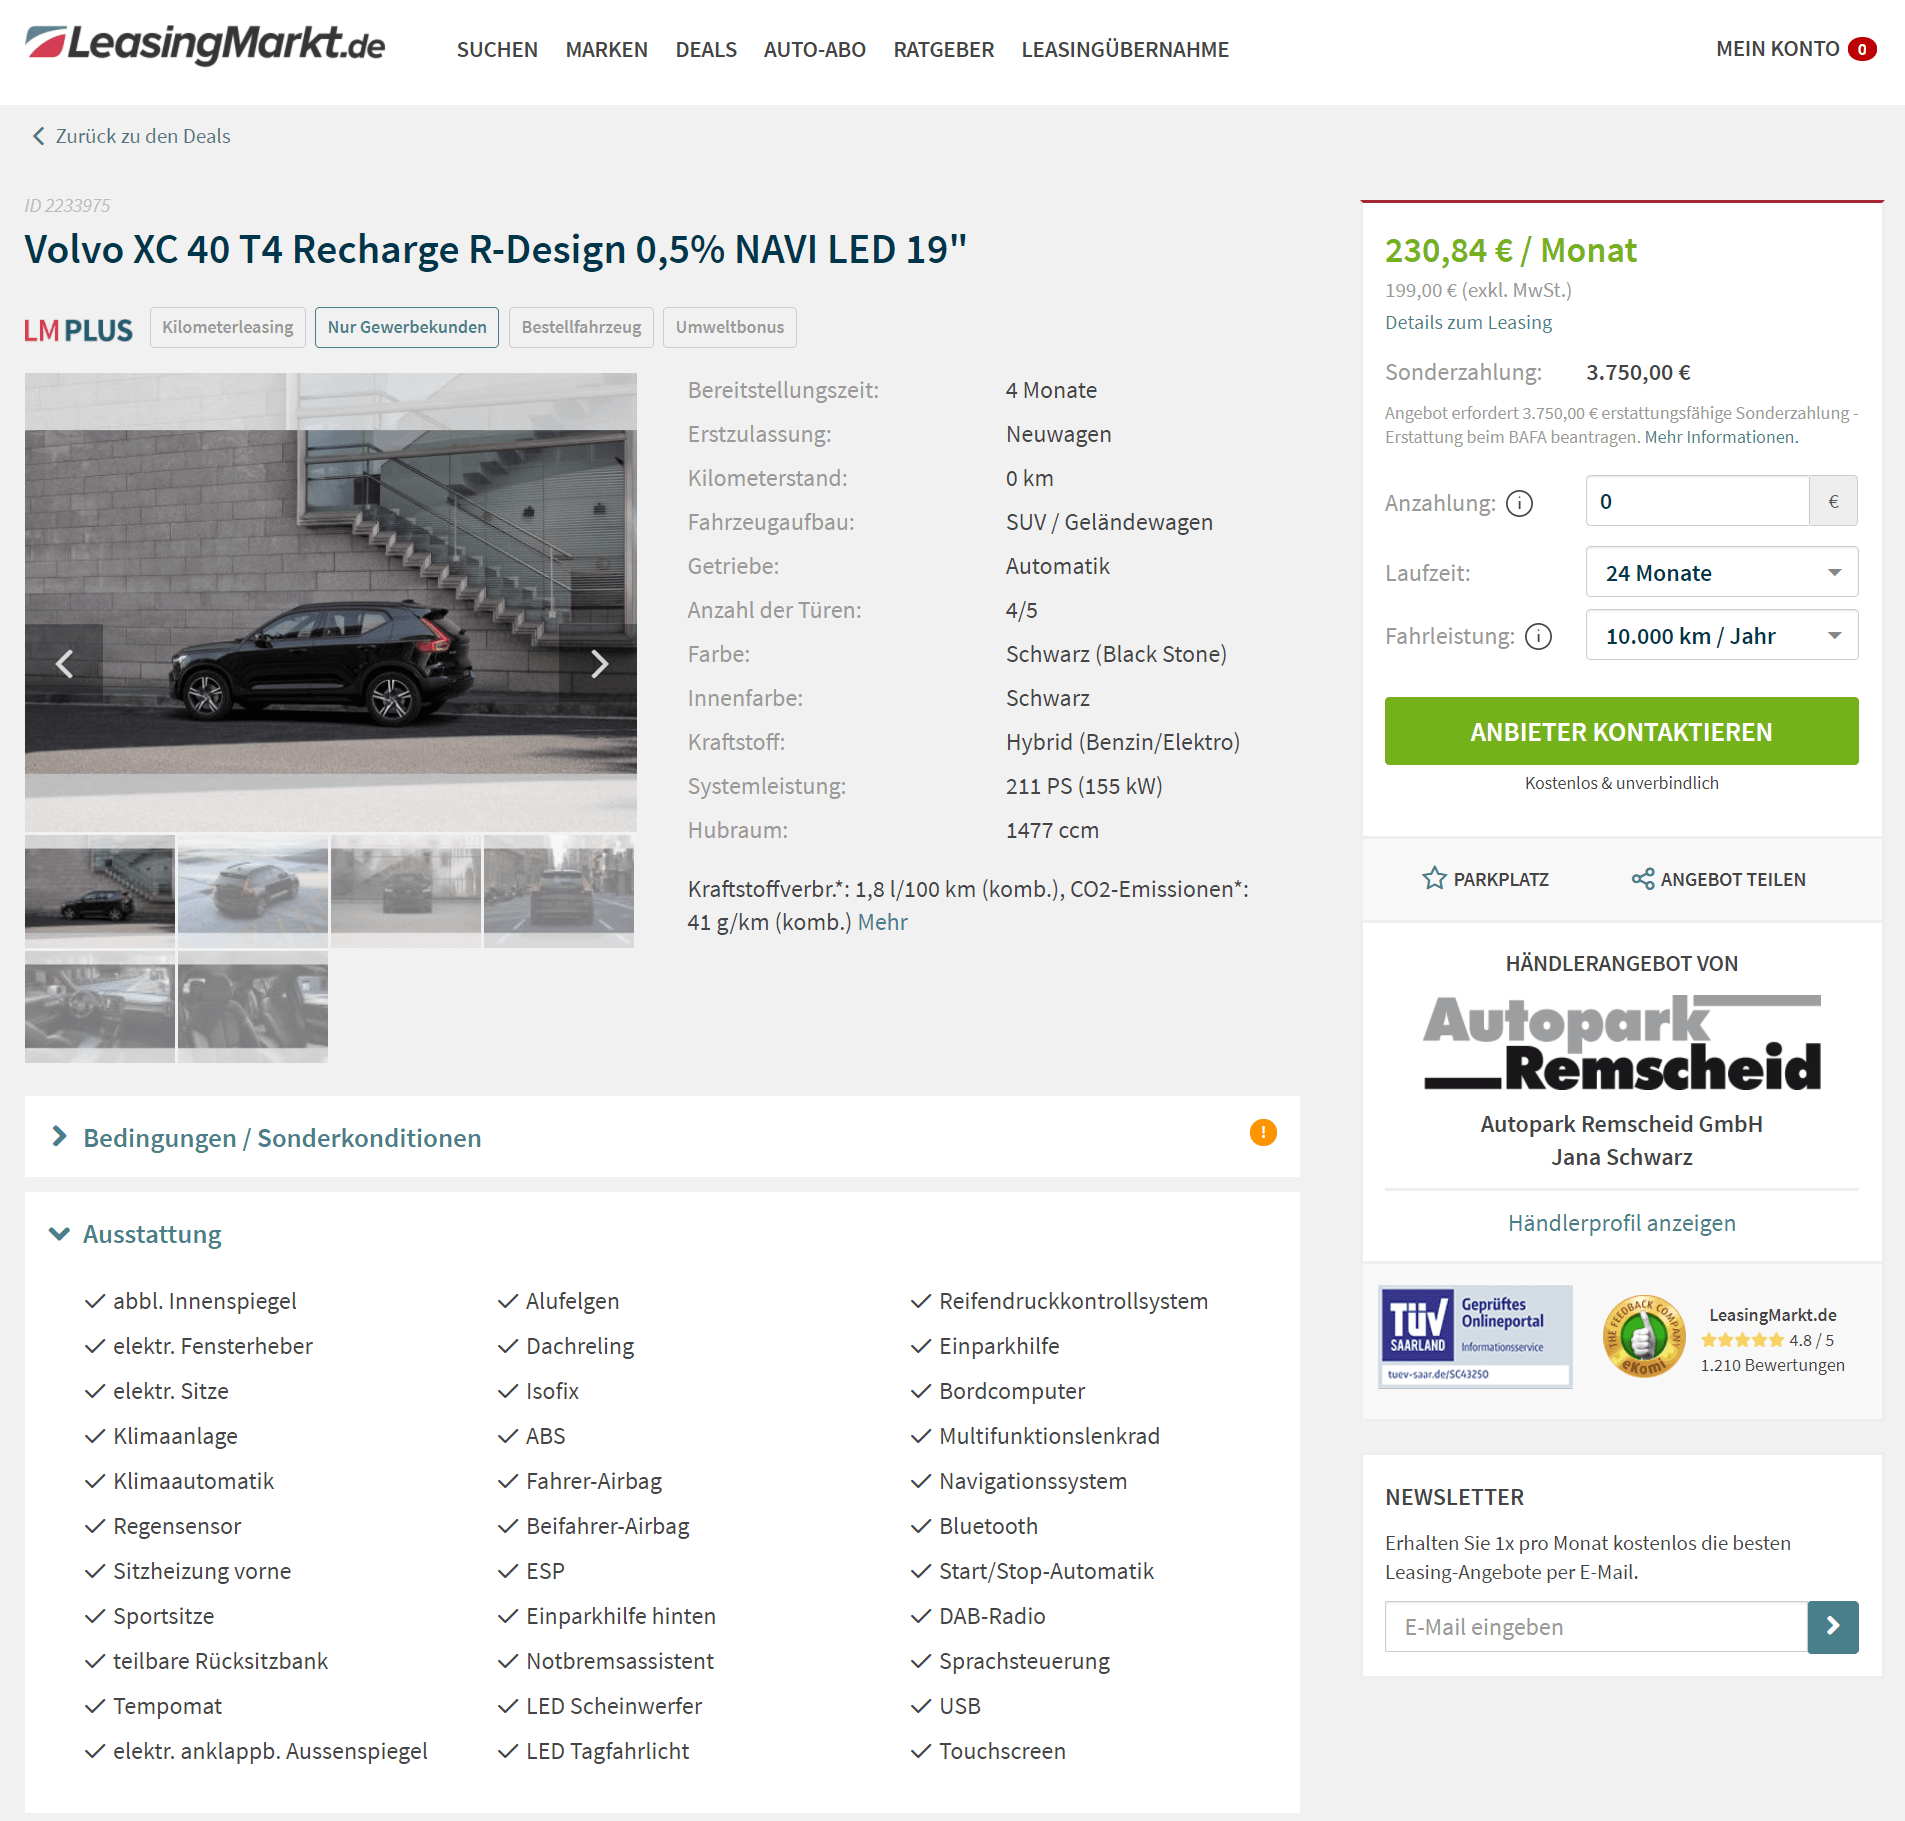Click the Sonderzahlung 3.750,00 € amount

pyautogui.click(x=1638, y=372)
